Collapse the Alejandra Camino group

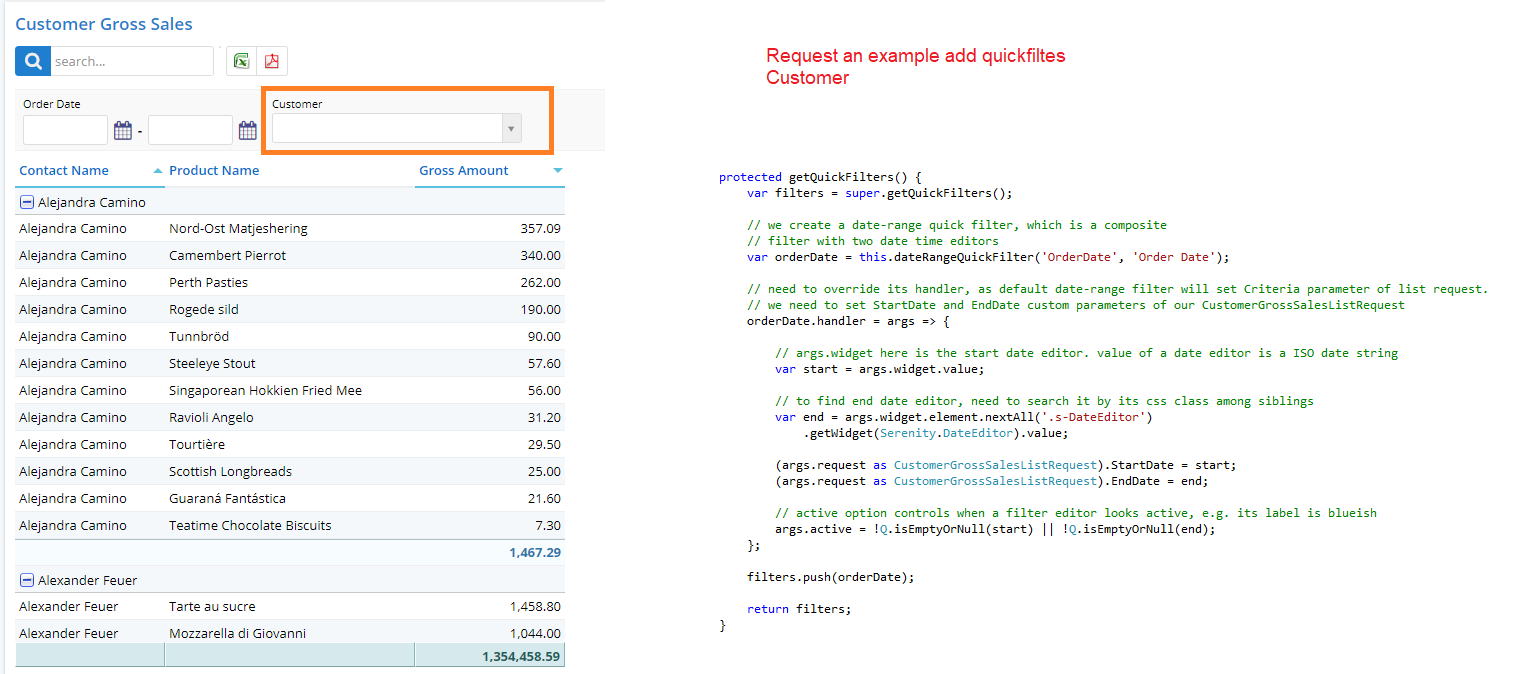(27, 201)
